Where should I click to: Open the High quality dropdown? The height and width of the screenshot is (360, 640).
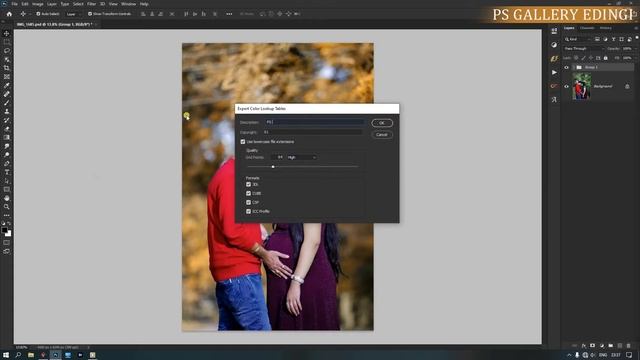click(302, 158)
